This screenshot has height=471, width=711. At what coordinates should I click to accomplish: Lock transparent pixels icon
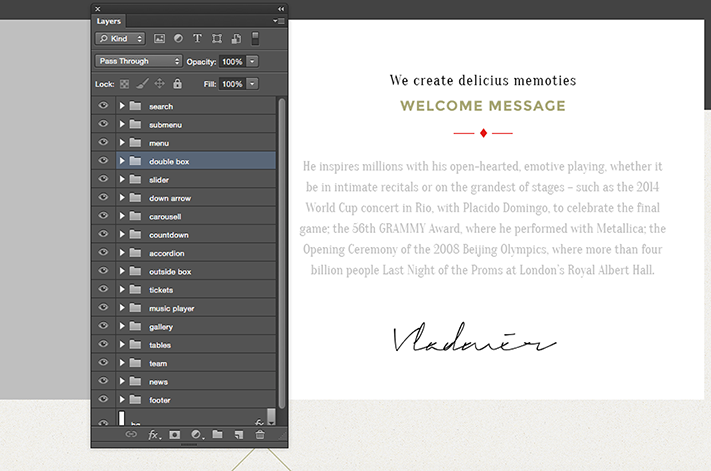click(124, 84)
